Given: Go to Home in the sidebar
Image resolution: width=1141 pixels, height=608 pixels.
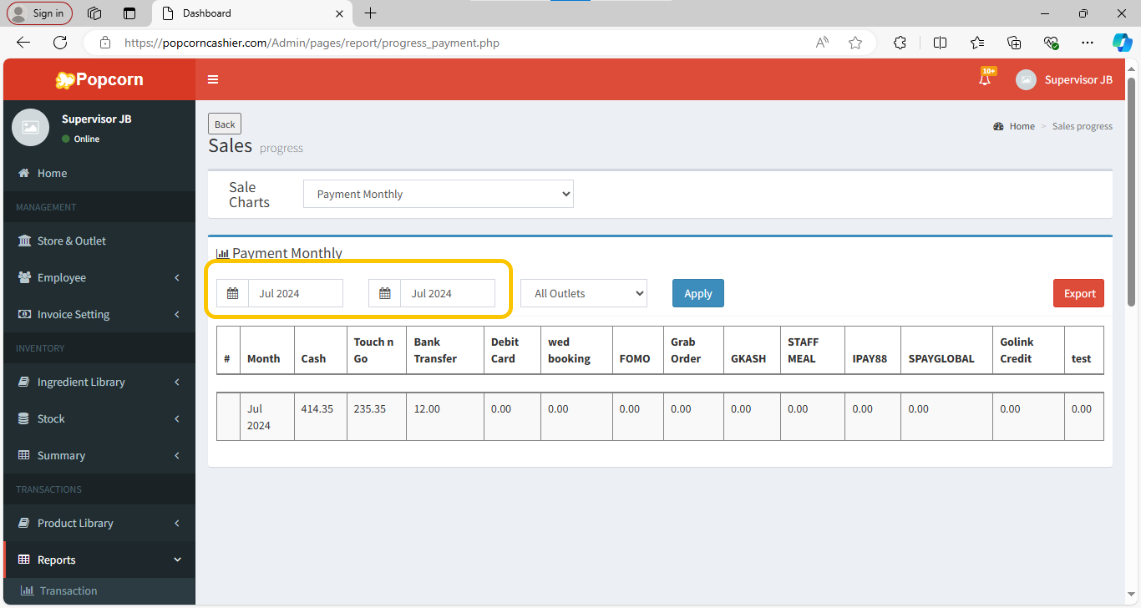Looking at the screenshot, I should tap(99, 173).
